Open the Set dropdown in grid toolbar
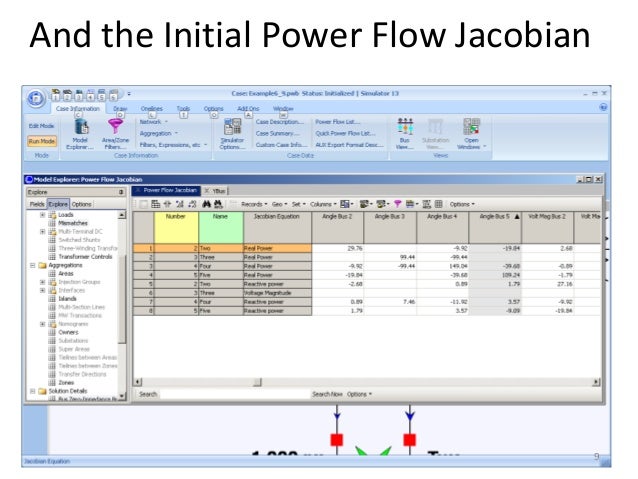 tap(298, 204)
